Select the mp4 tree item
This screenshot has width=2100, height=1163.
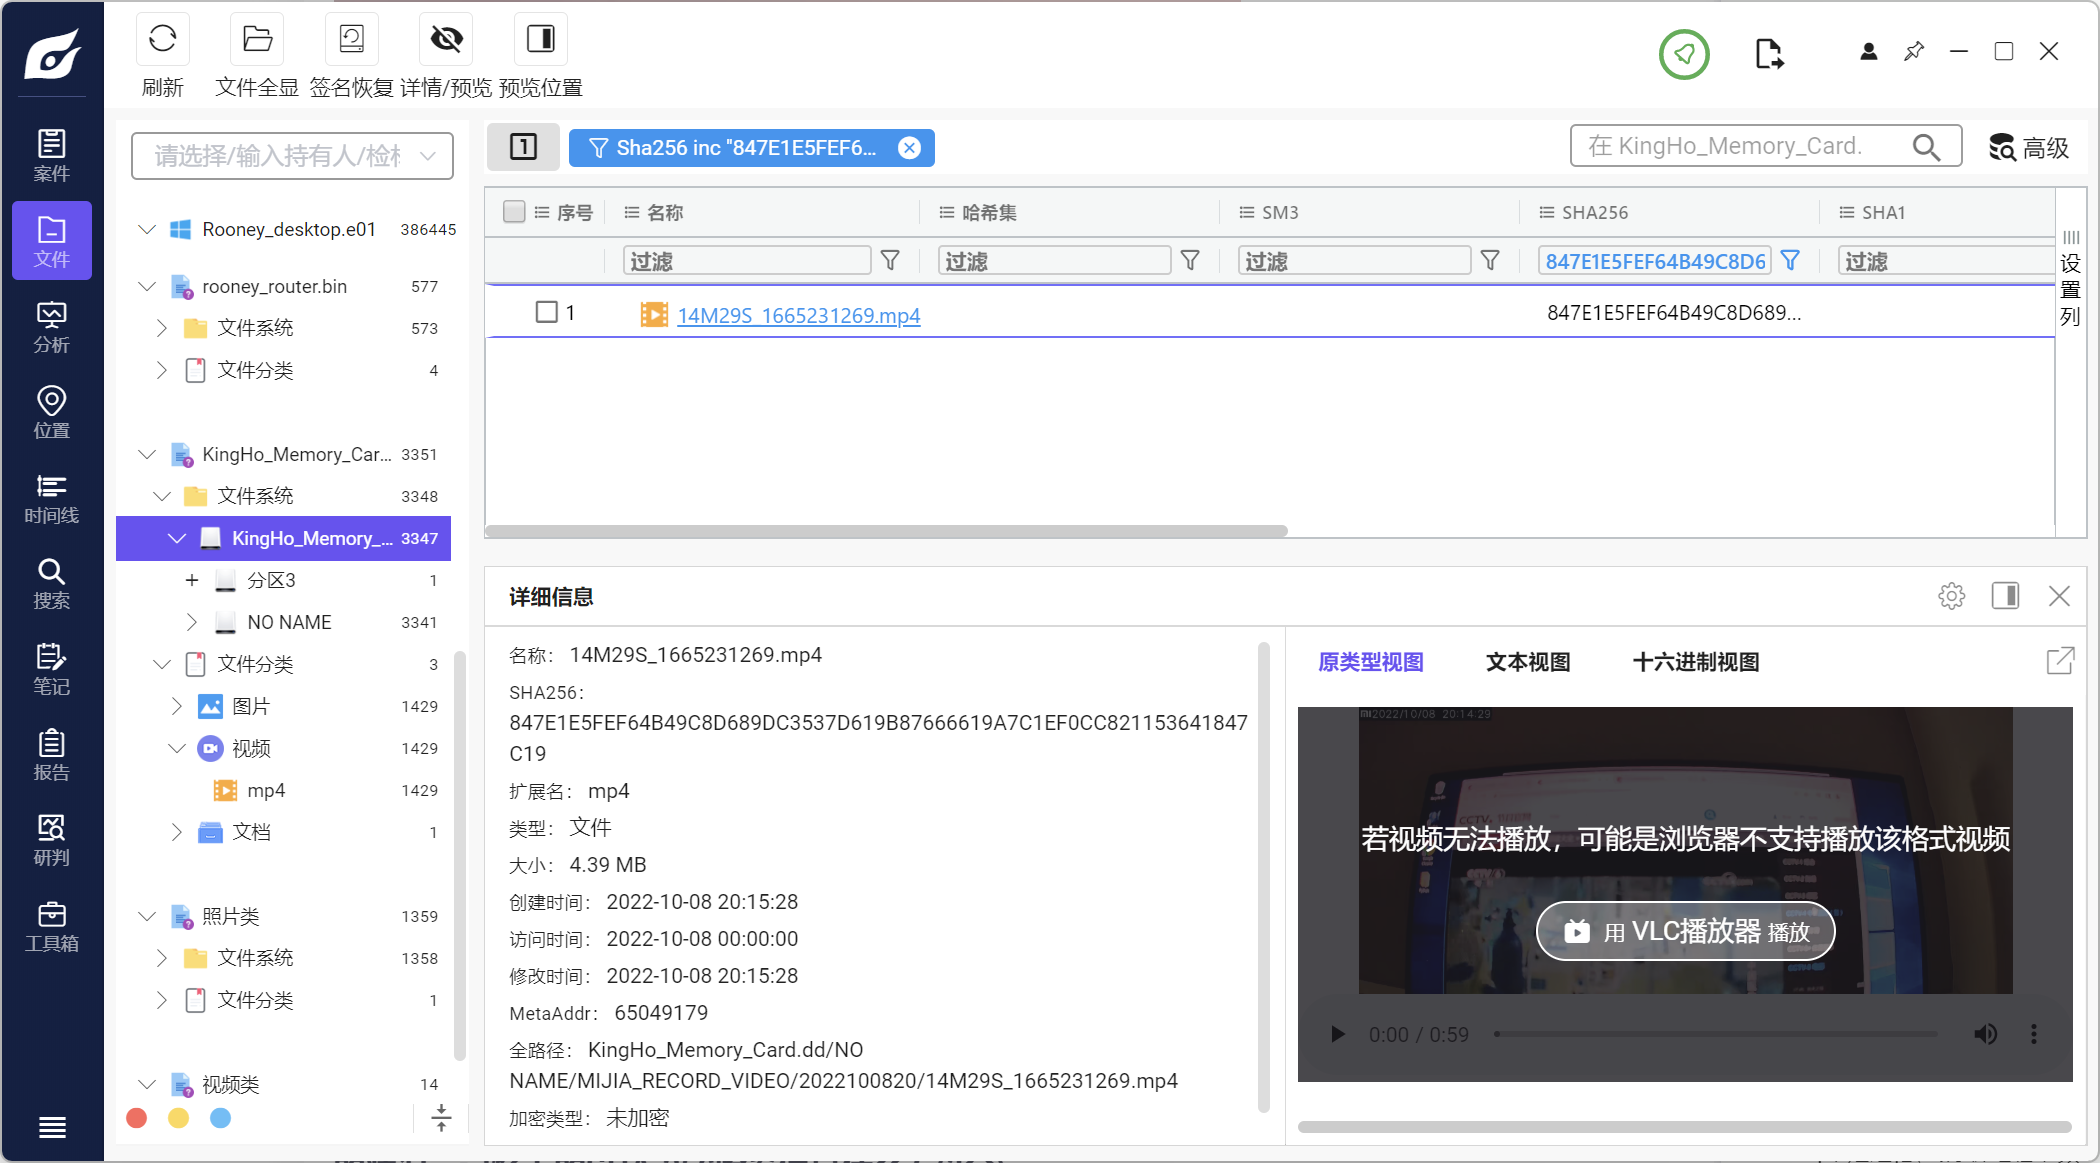[266, 790]
